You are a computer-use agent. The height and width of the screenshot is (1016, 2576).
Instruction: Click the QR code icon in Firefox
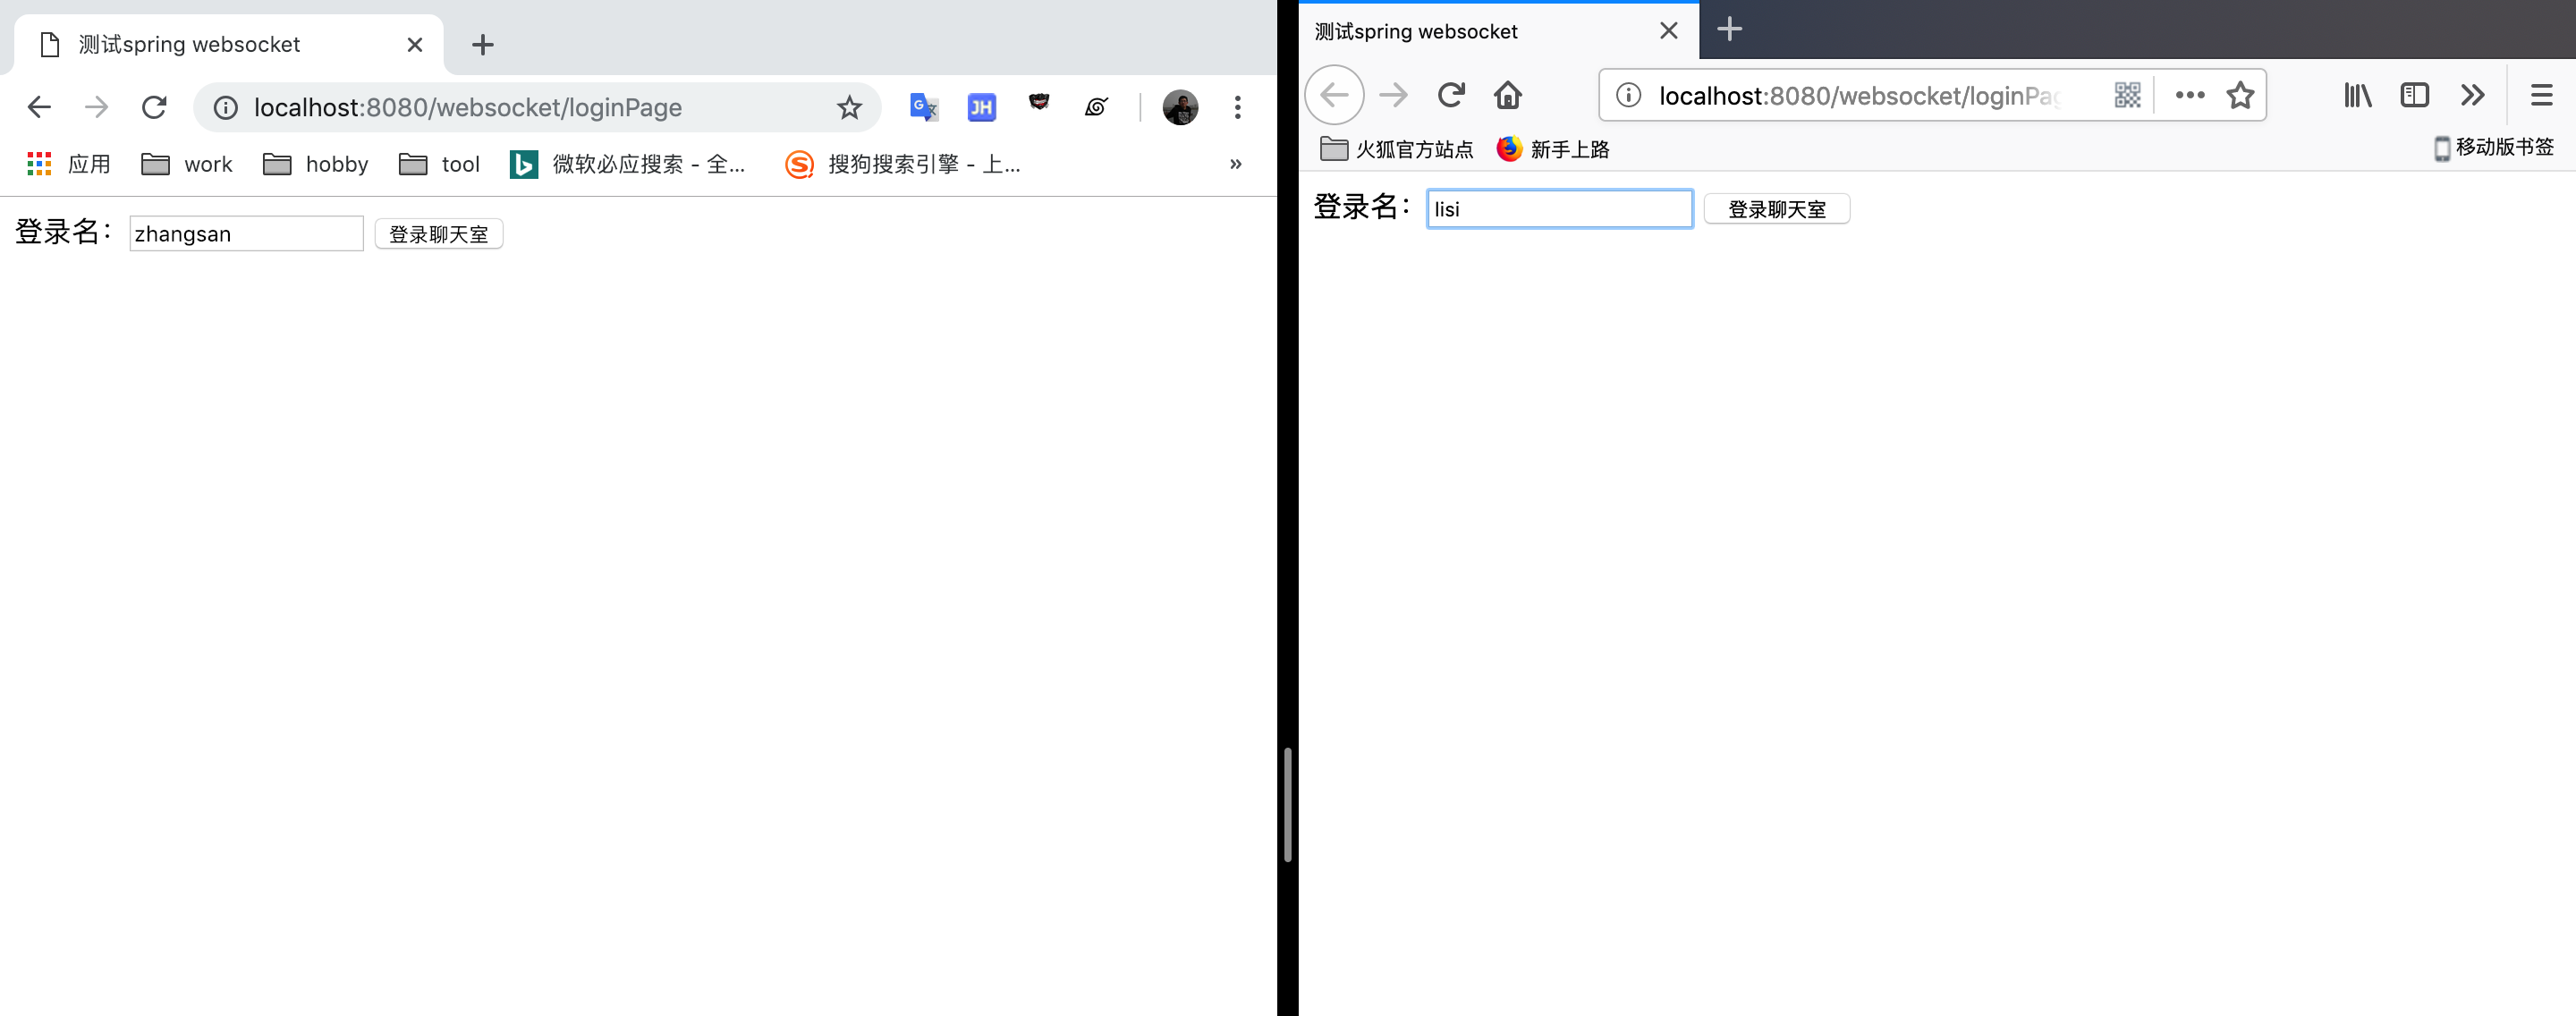pos(2127,95)
